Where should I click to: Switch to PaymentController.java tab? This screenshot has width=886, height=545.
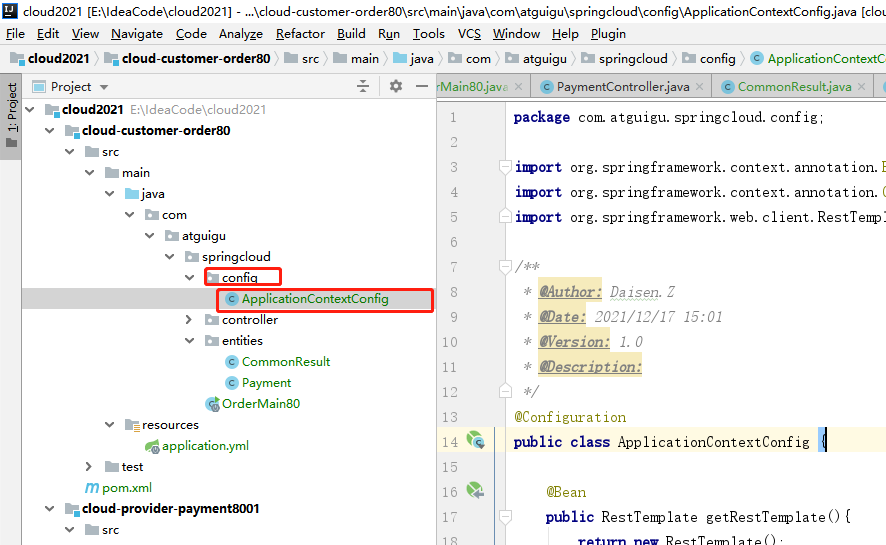[623, 87]
